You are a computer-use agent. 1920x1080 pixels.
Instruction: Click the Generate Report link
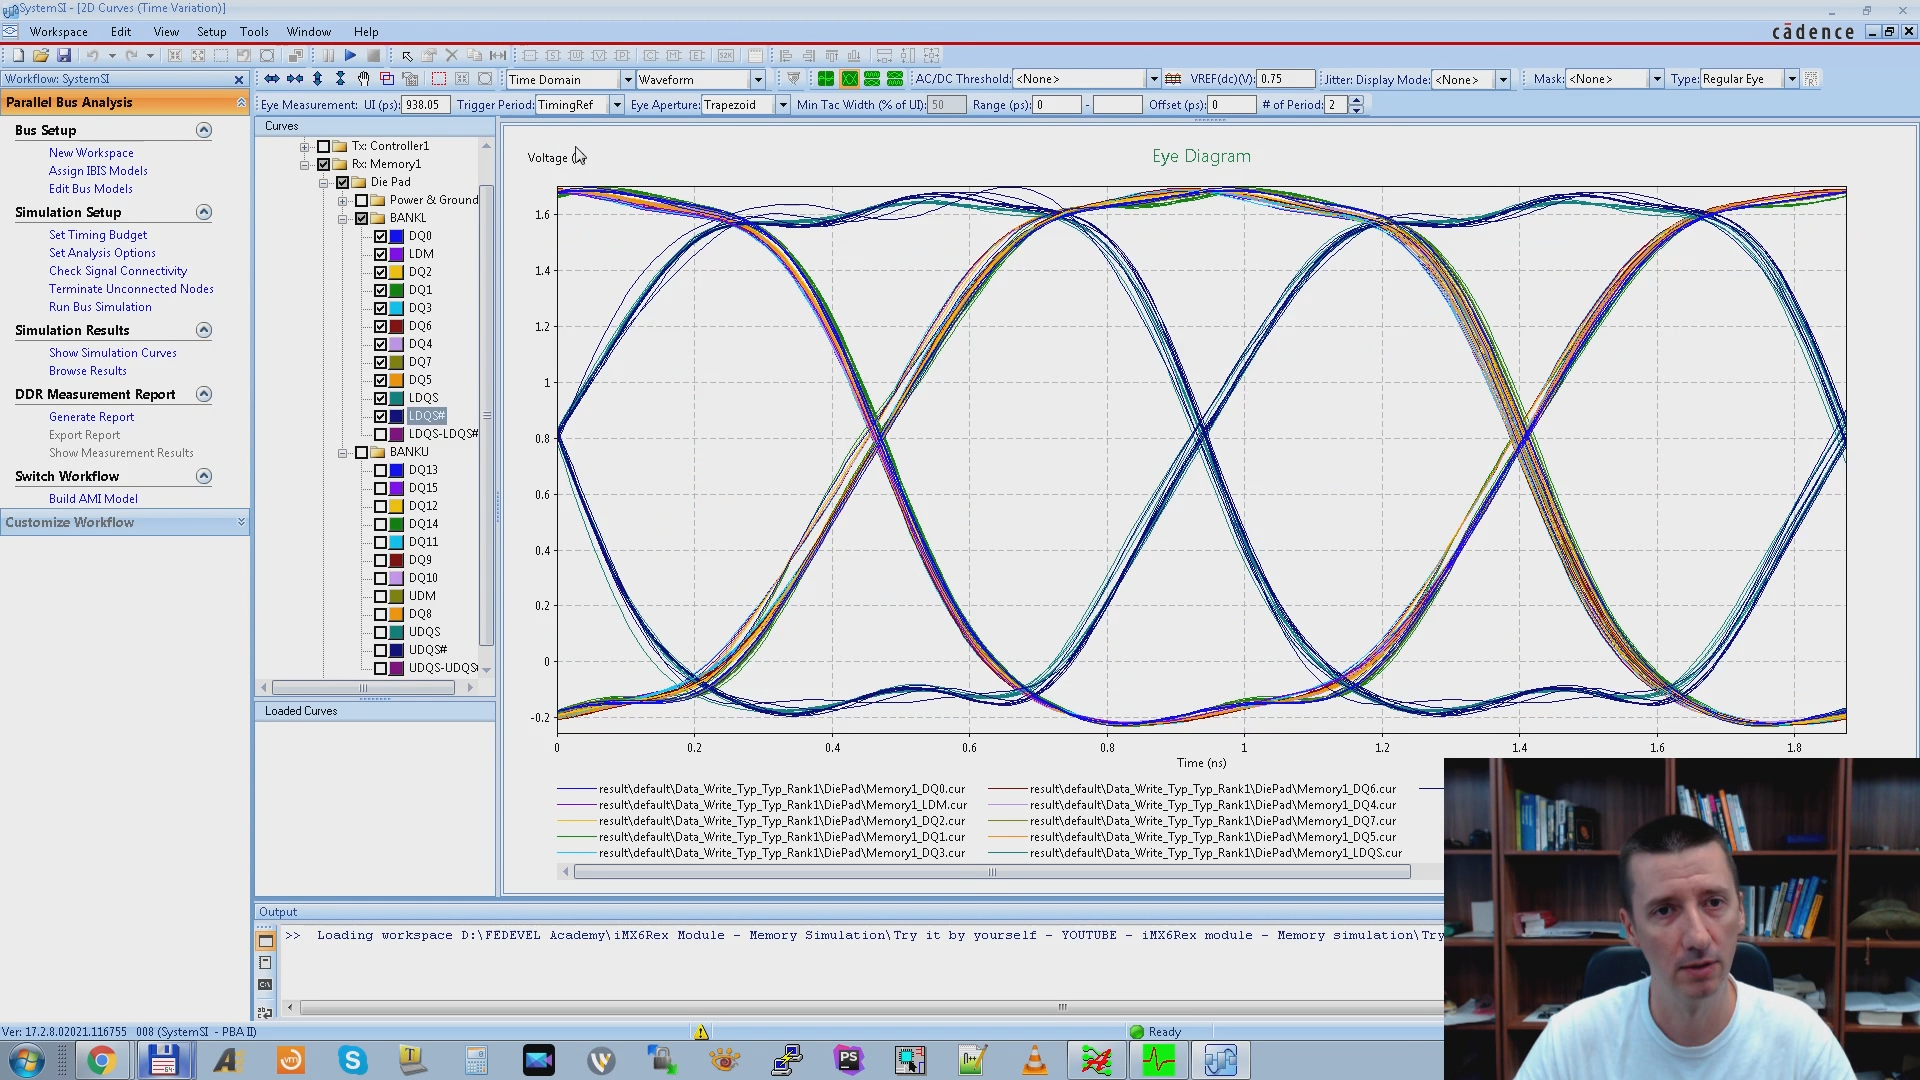91,417
